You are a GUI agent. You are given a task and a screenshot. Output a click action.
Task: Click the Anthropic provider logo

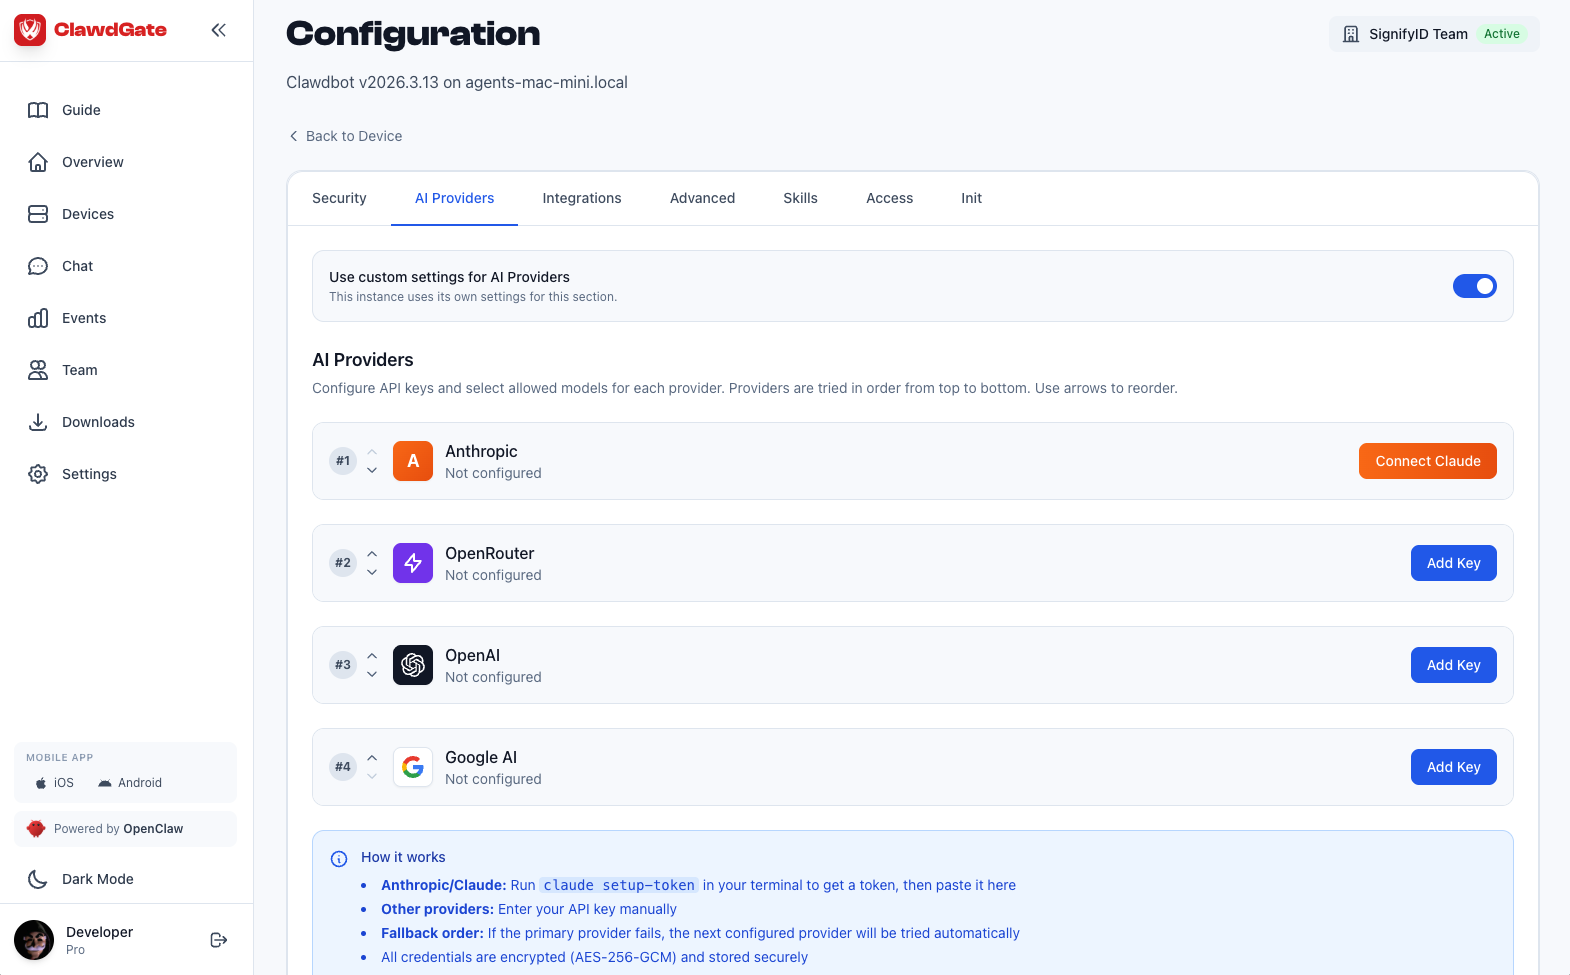click(x=413, y=461)
